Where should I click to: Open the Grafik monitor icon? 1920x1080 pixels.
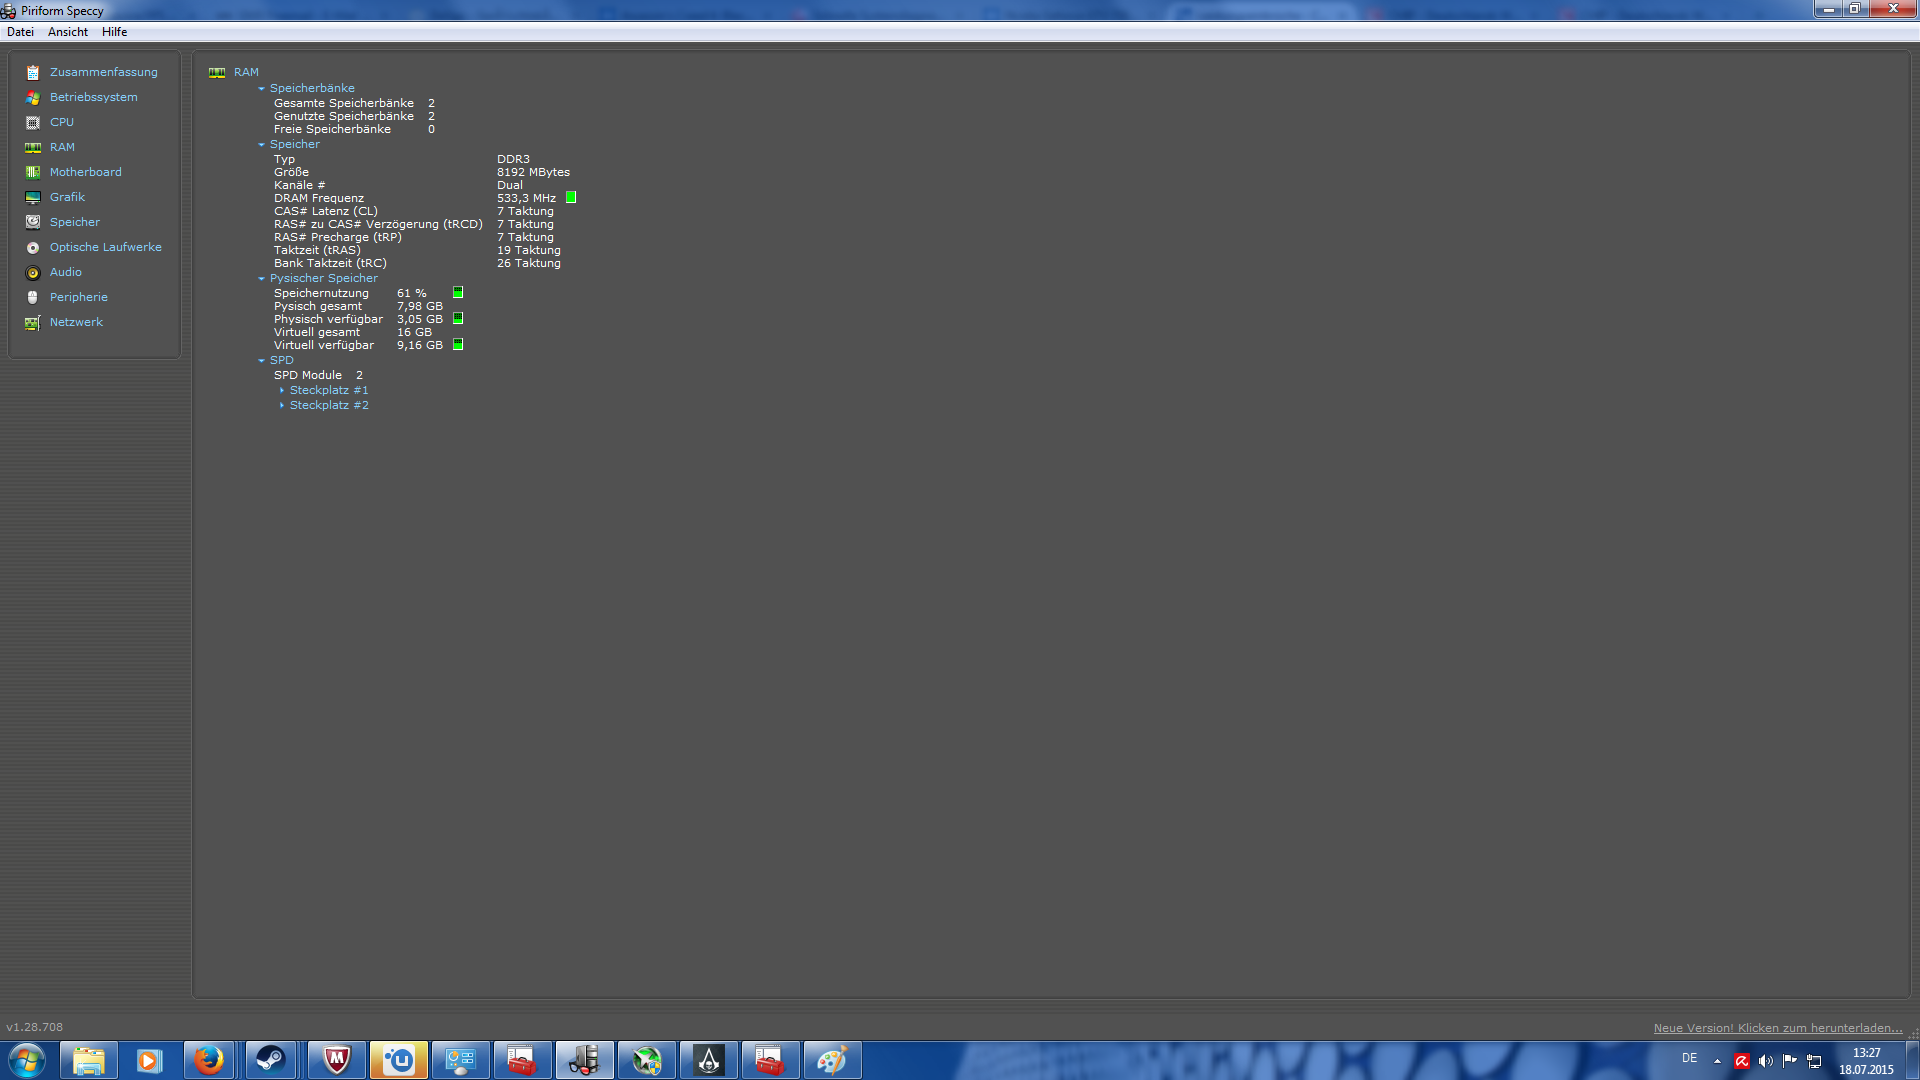click(x=33, y=197)
